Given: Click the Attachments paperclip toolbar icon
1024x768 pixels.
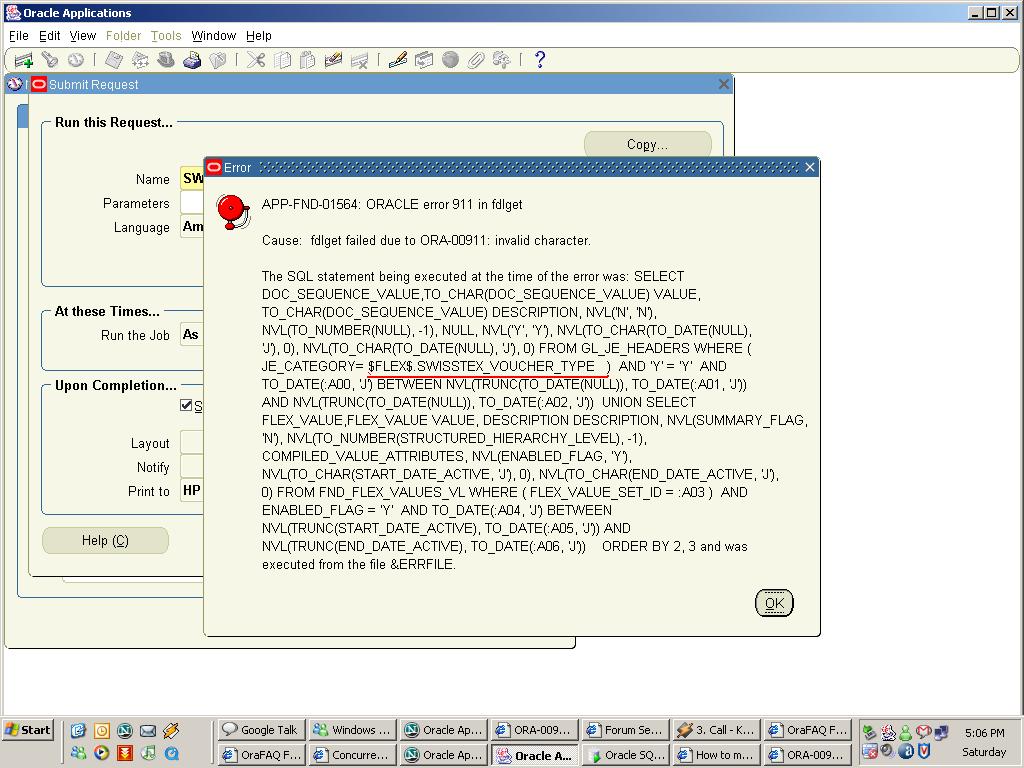Looking at the screenshot, I should pyautogui.click(x=476, y=60).
